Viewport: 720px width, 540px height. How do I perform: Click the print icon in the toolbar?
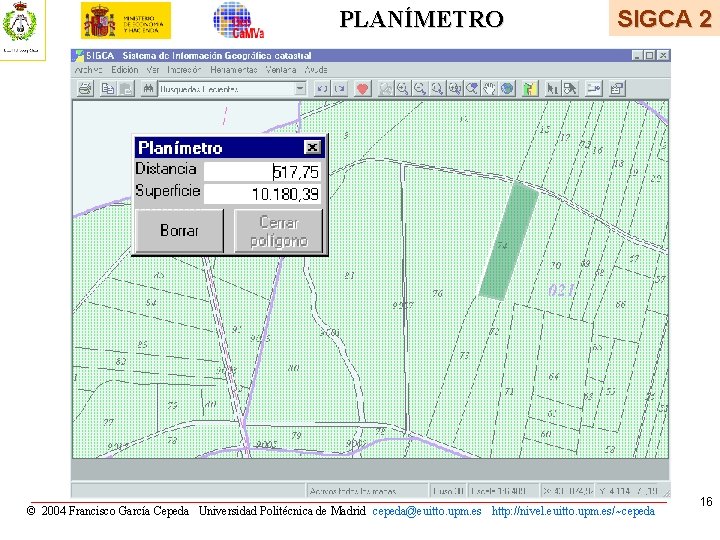85,89
